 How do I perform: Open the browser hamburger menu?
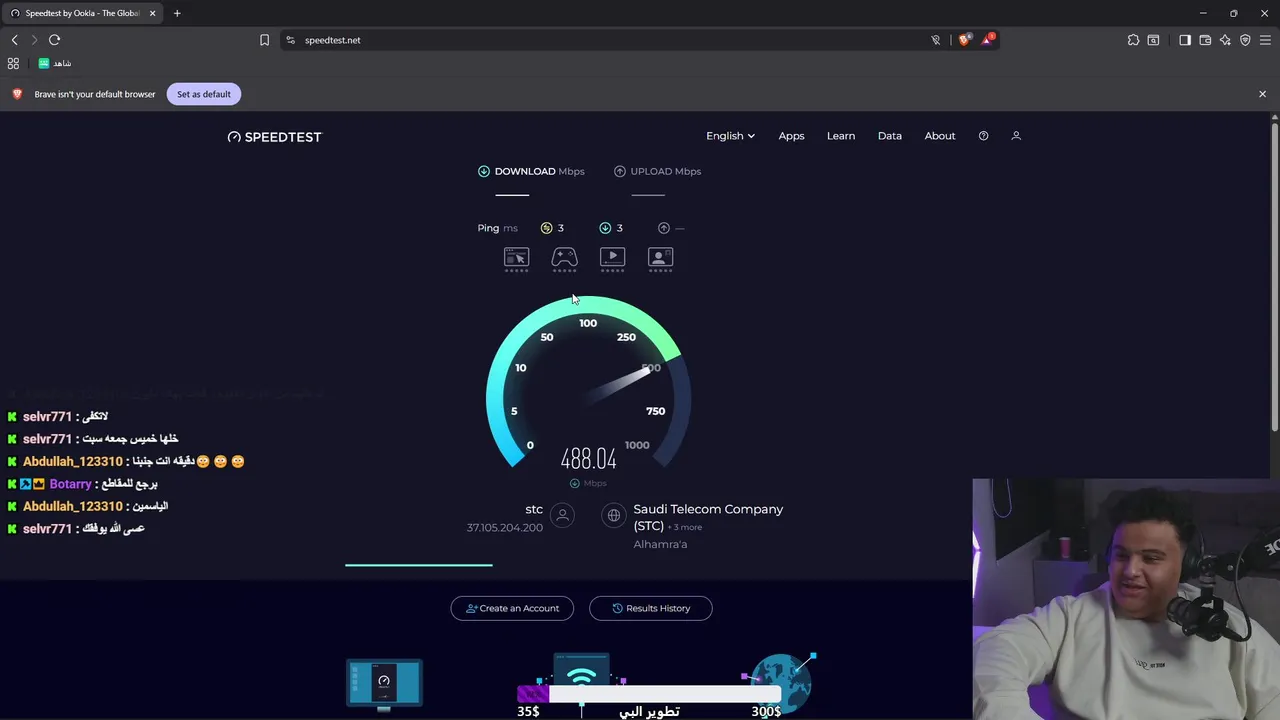coord(1265,40)
